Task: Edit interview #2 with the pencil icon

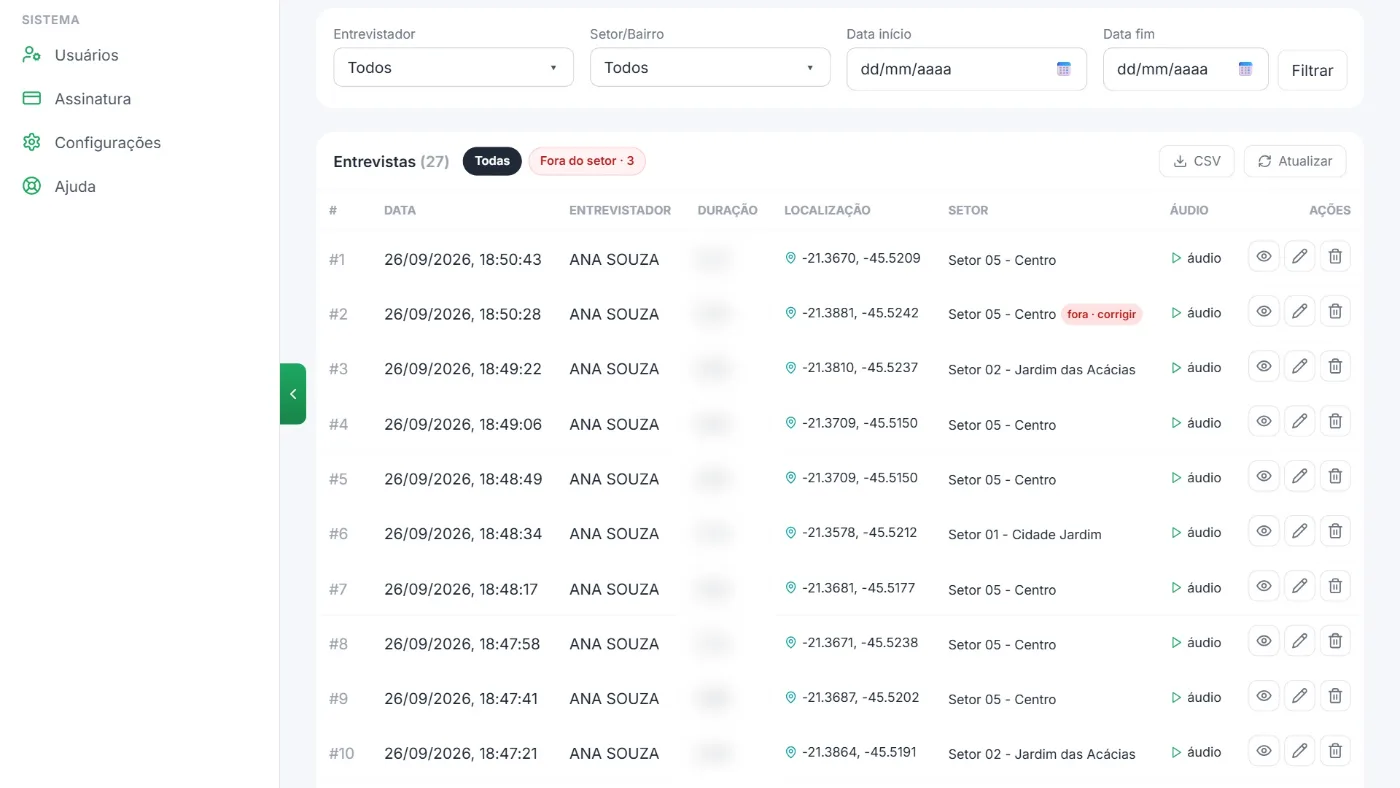Action: click(1299, 311)
